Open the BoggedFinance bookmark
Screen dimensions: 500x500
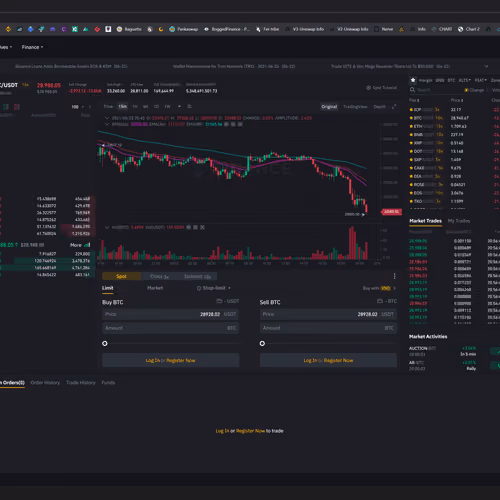tap(227, 29)
